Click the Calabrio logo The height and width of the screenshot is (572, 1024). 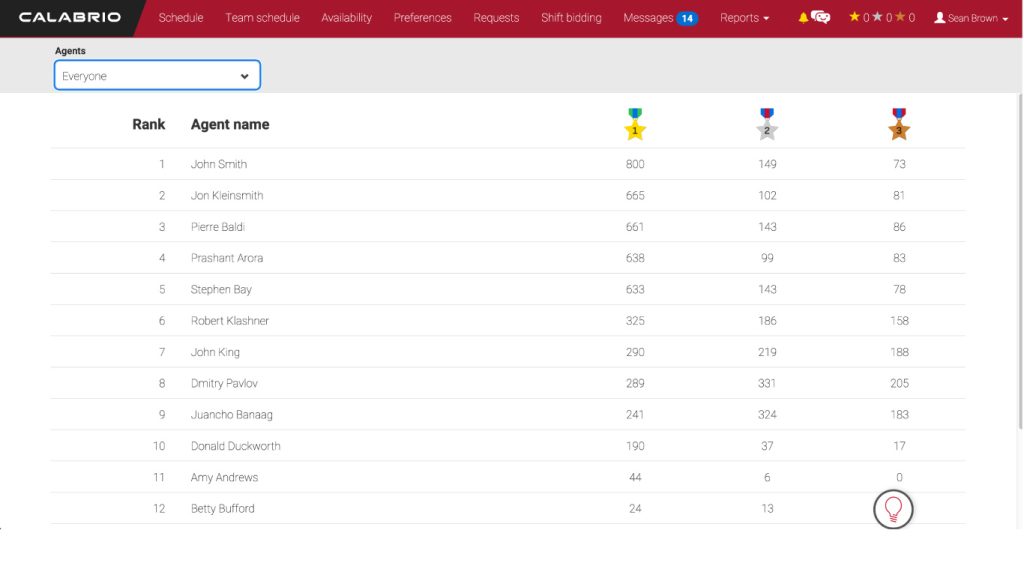[70, 18]
